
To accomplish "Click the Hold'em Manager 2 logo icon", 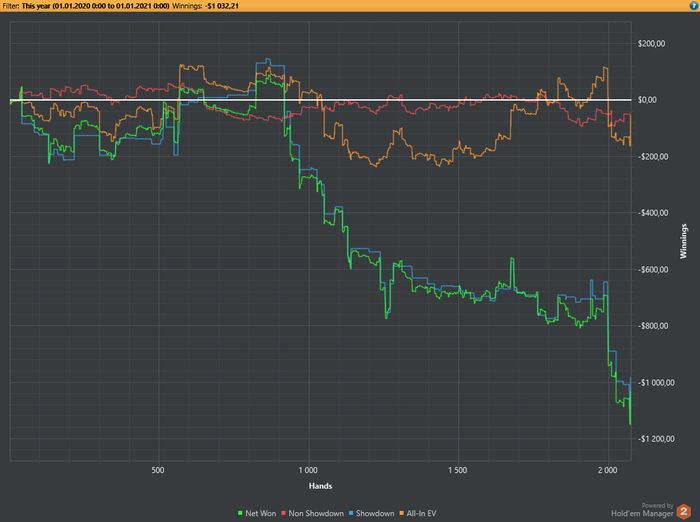I will pyautogui.click(x=683, y=512).
